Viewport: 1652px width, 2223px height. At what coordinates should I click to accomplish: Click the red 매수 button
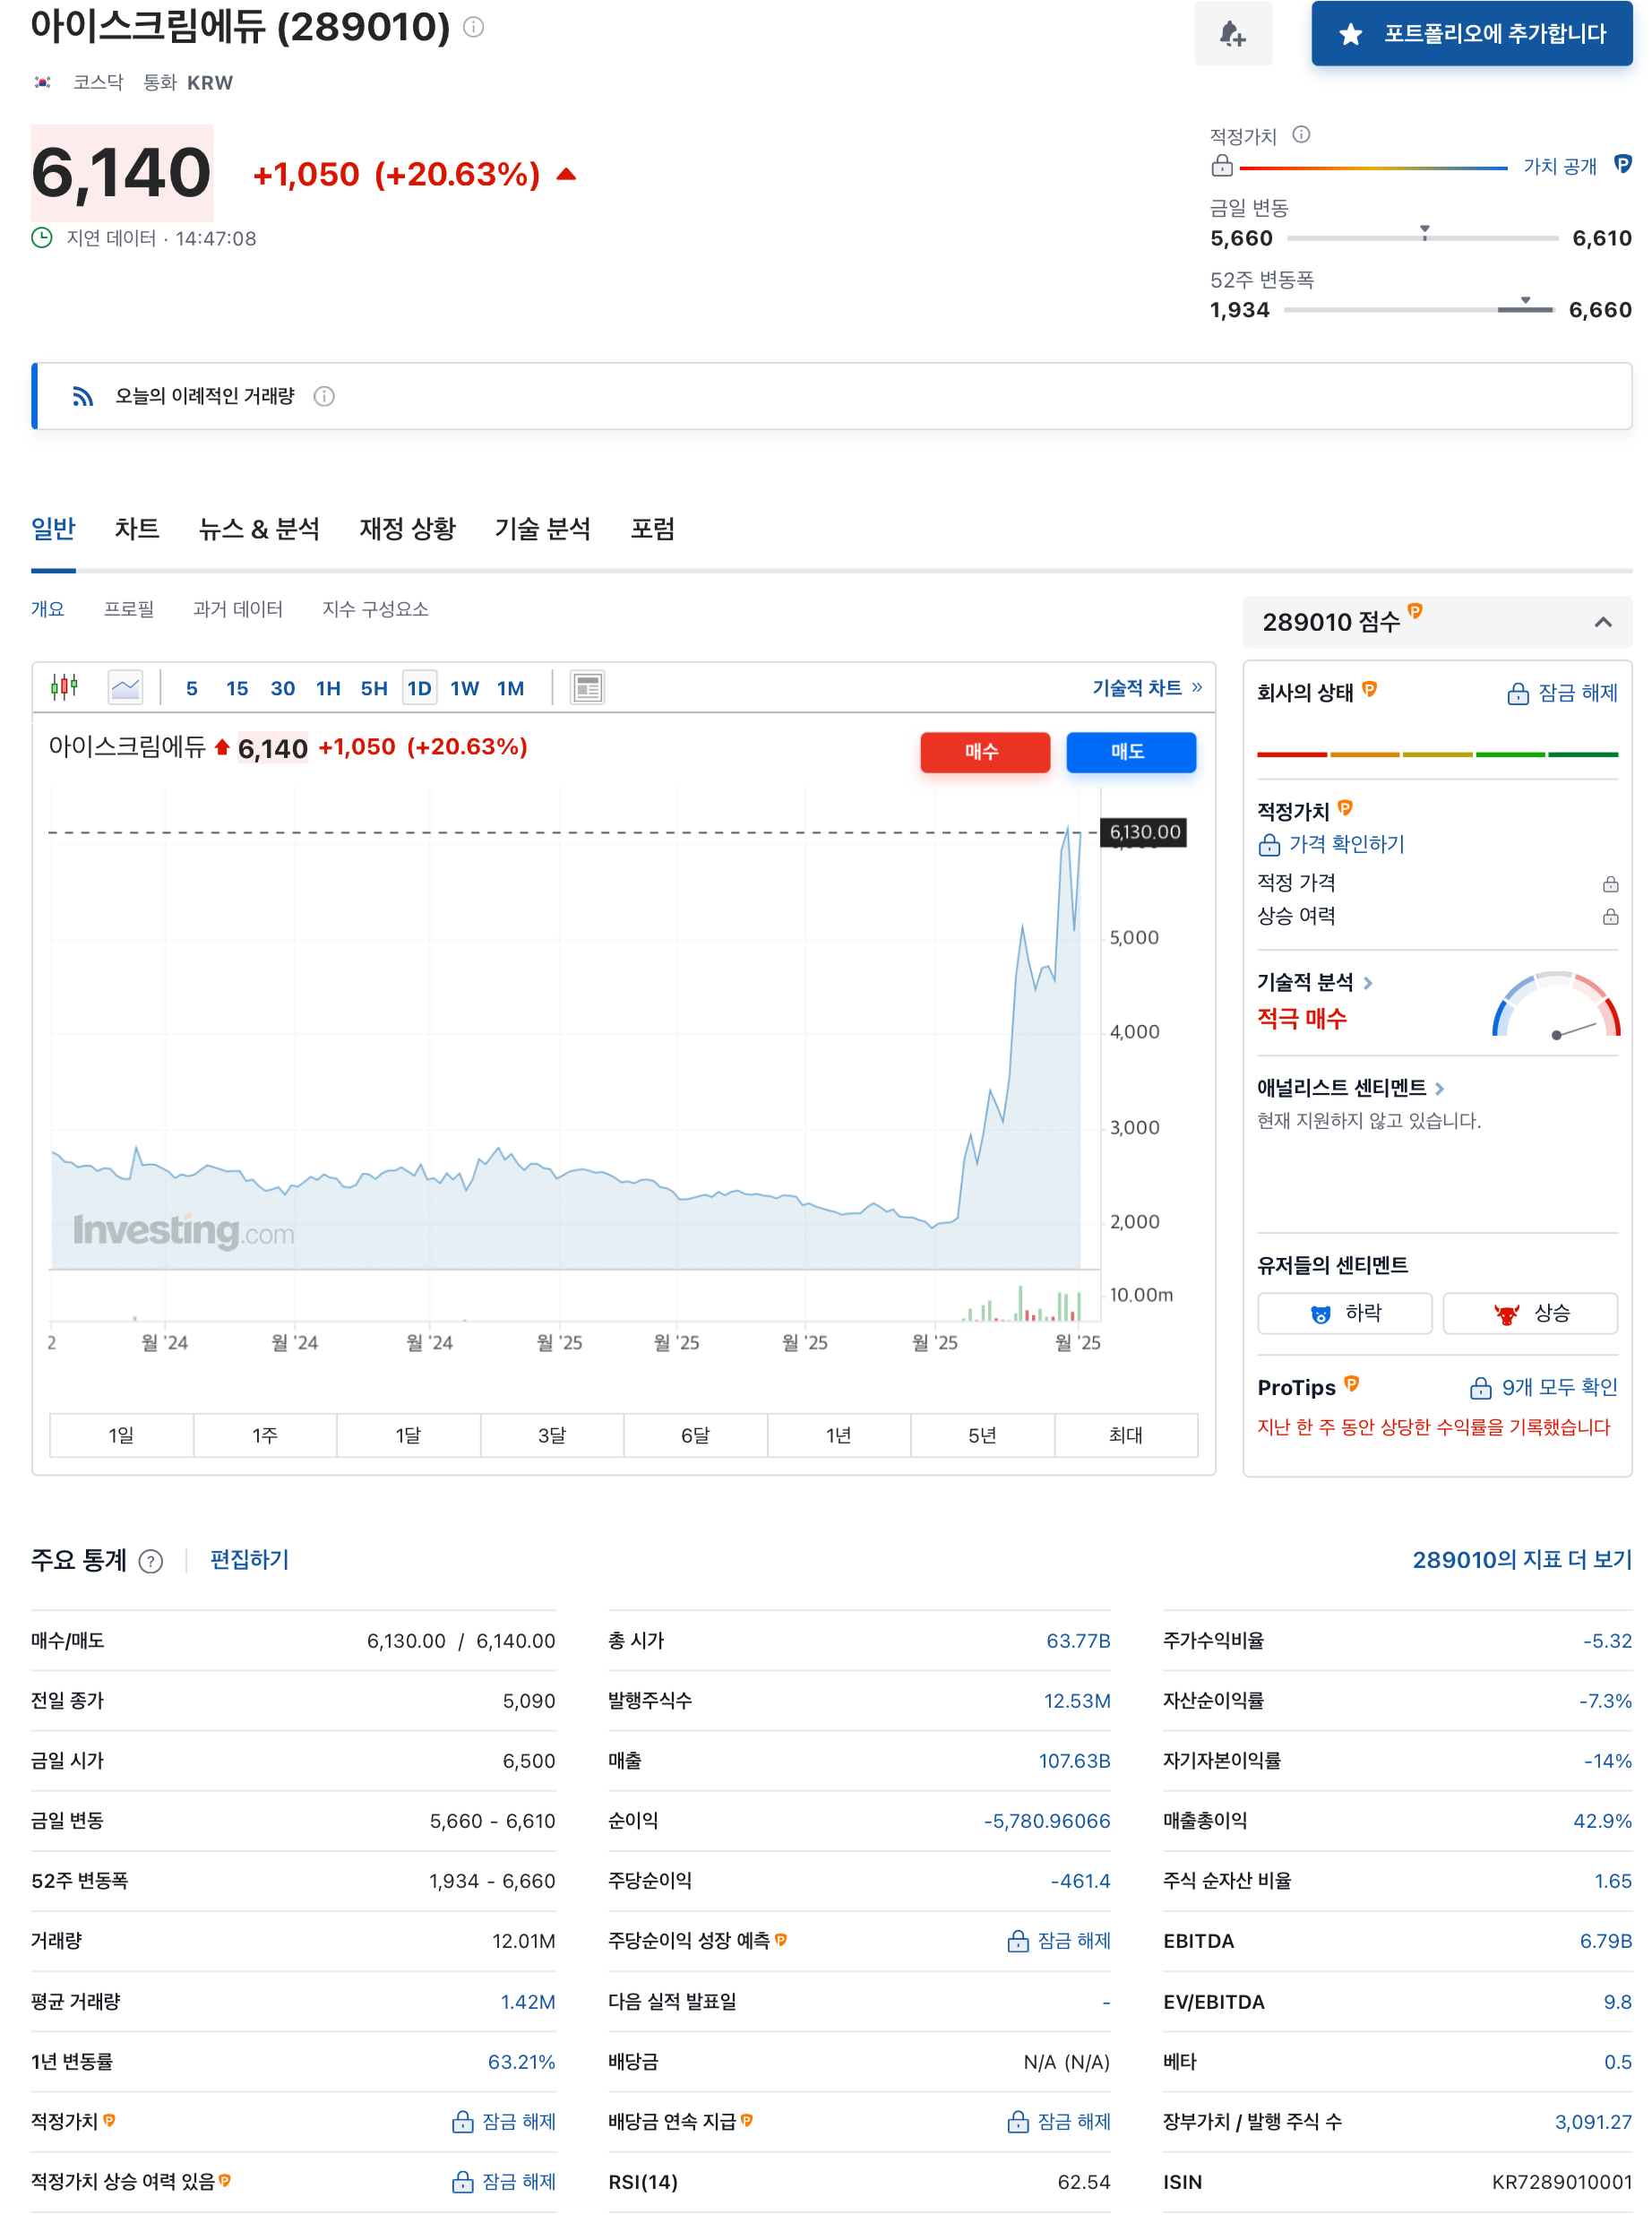985,751
